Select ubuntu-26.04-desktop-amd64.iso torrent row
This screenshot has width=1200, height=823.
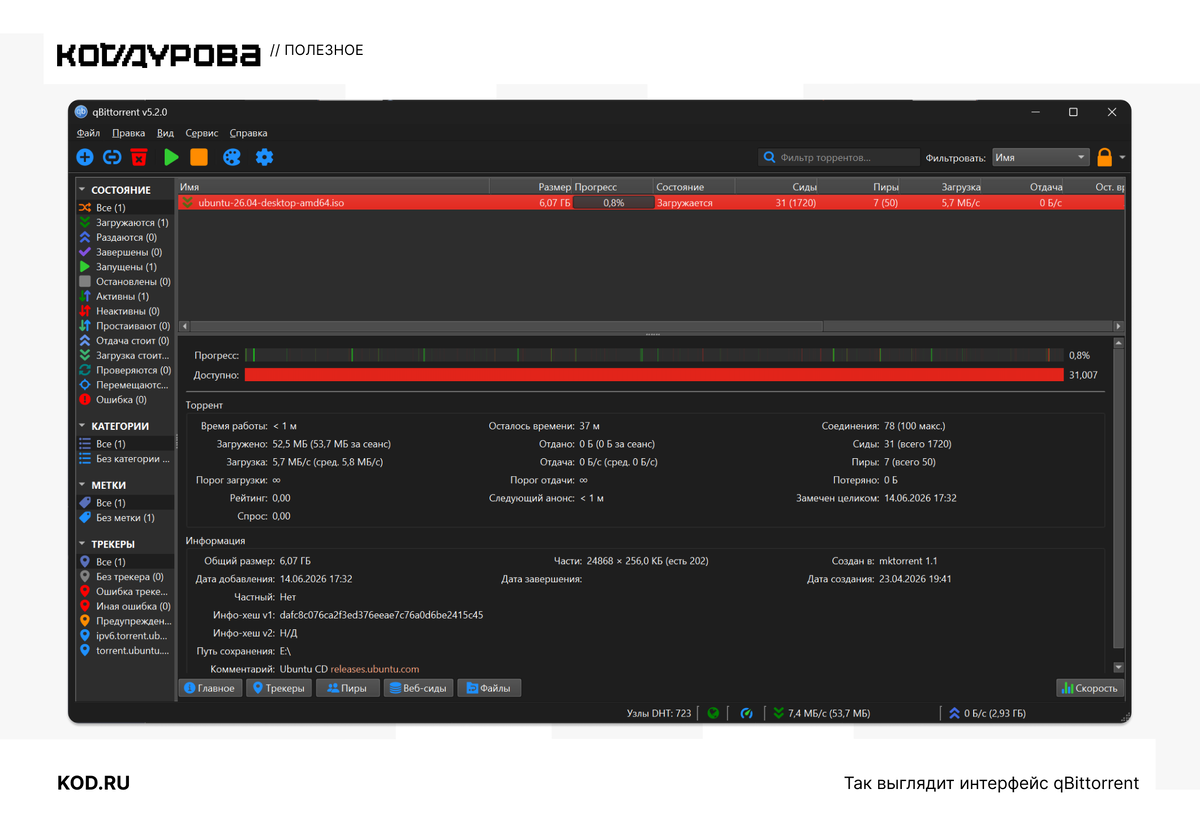tap(651, 202)
